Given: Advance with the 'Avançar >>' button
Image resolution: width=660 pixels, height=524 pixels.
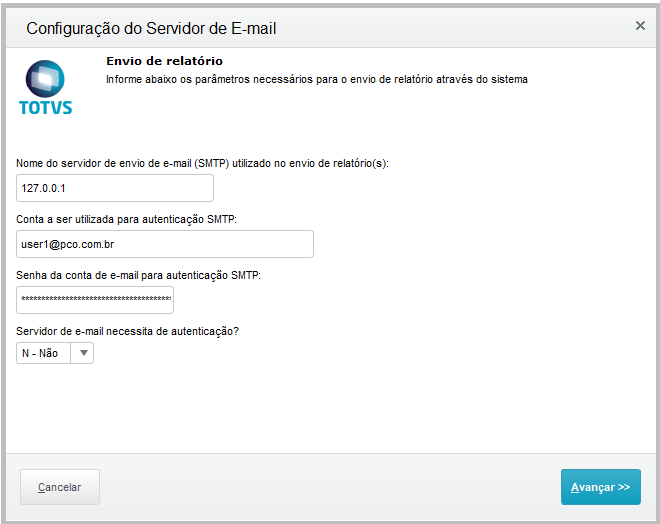Looking at the screenshot, I should tap(600, 487).
